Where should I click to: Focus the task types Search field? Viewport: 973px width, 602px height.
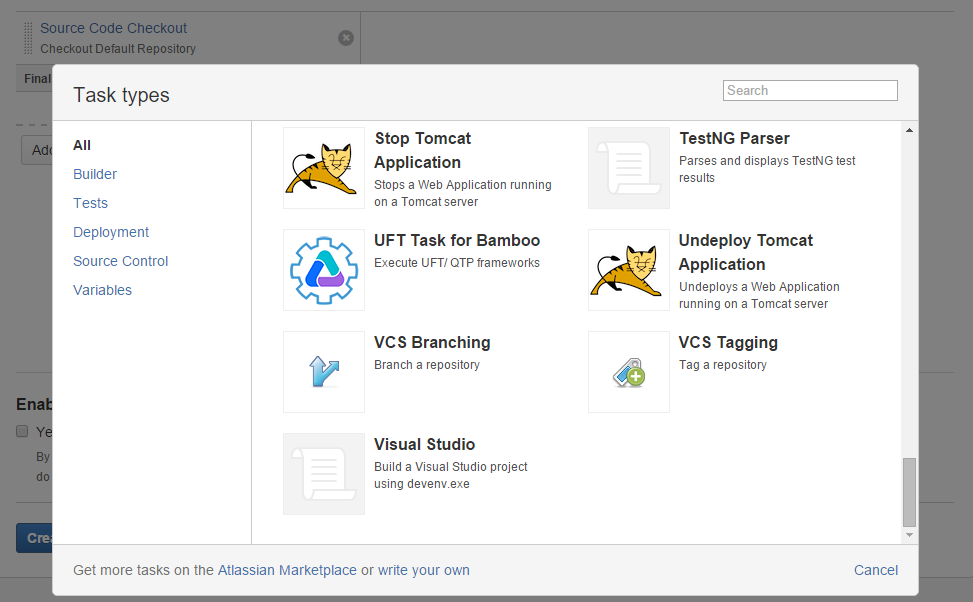pos(810,91)
